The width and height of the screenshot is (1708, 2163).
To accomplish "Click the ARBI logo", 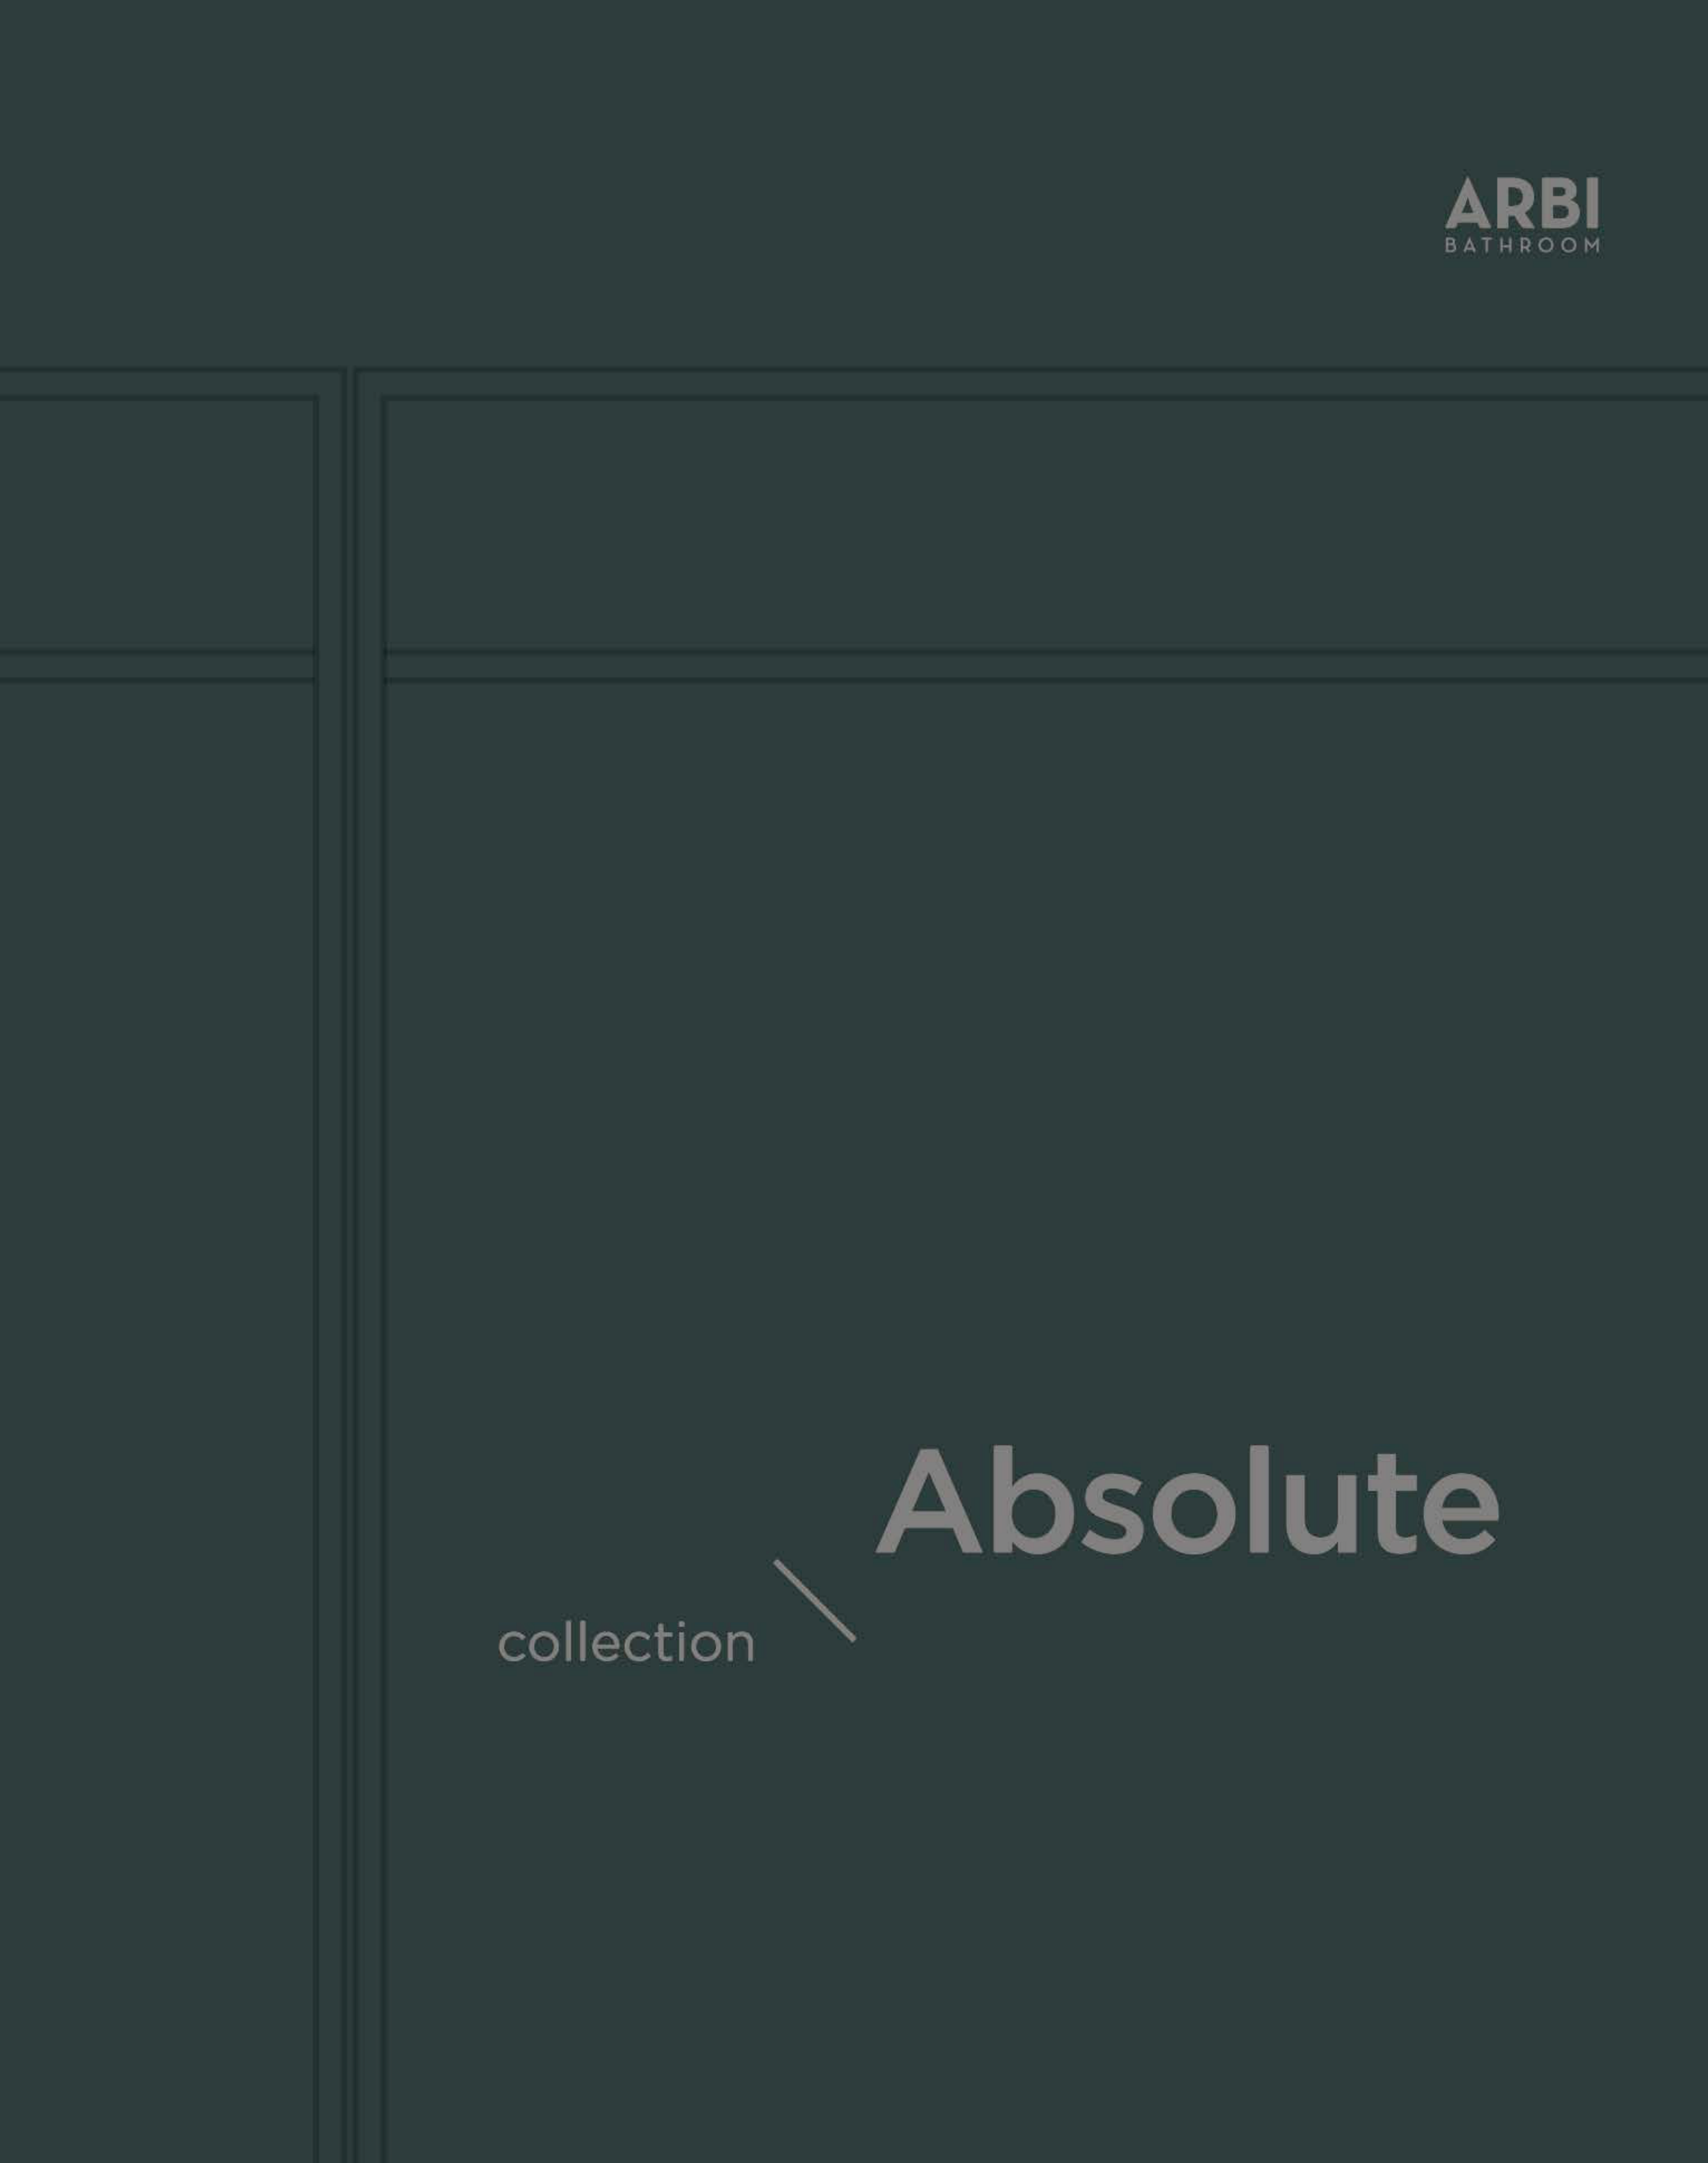I will (x=1521, y=205).
